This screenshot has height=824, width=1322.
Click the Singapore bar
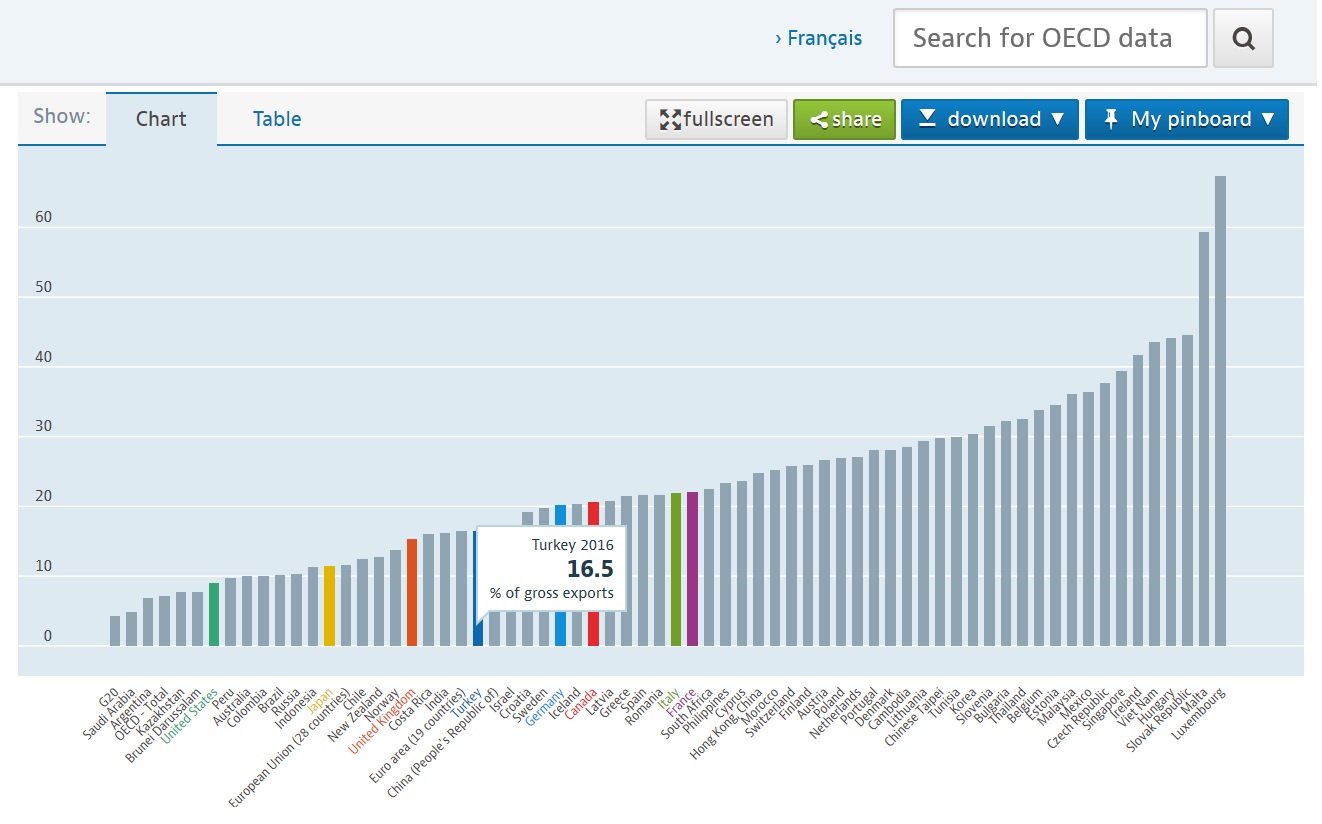[x=1121, y=508]
